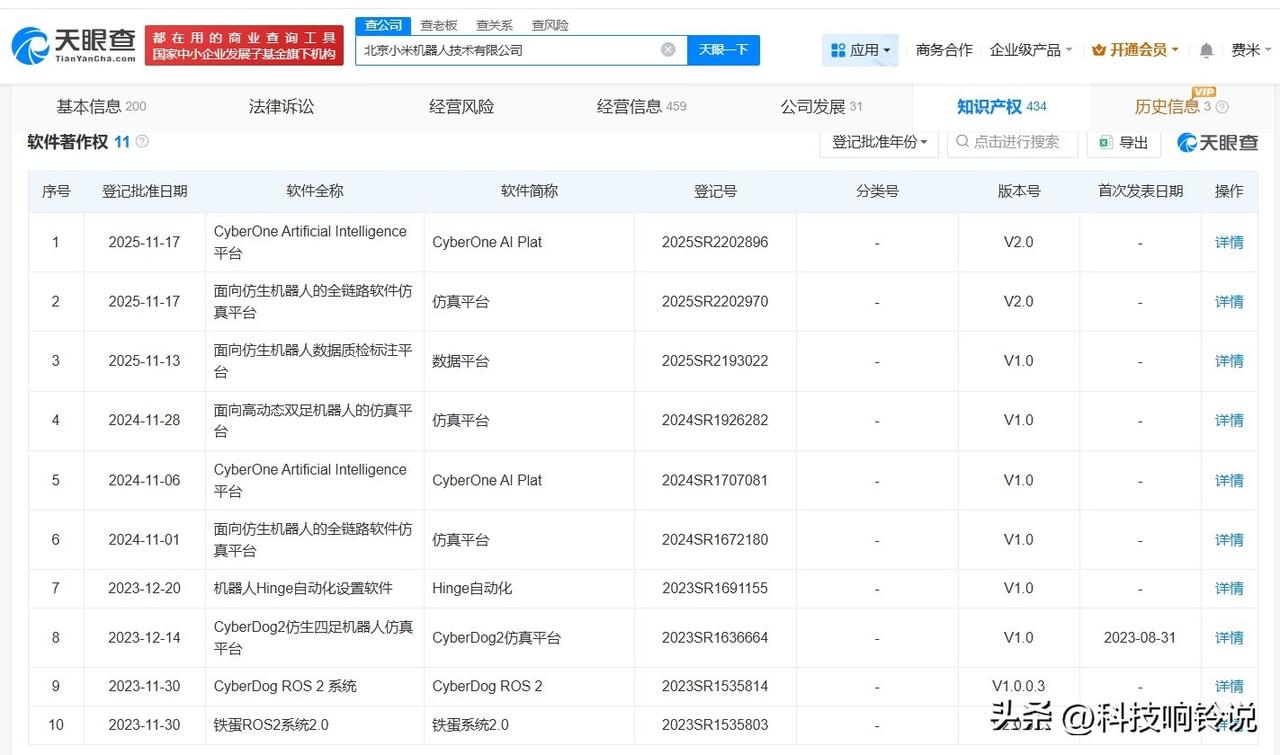1280x755 pixels.
Task: Click the 首次发表日期 column header
Action: click(1140, 191)
